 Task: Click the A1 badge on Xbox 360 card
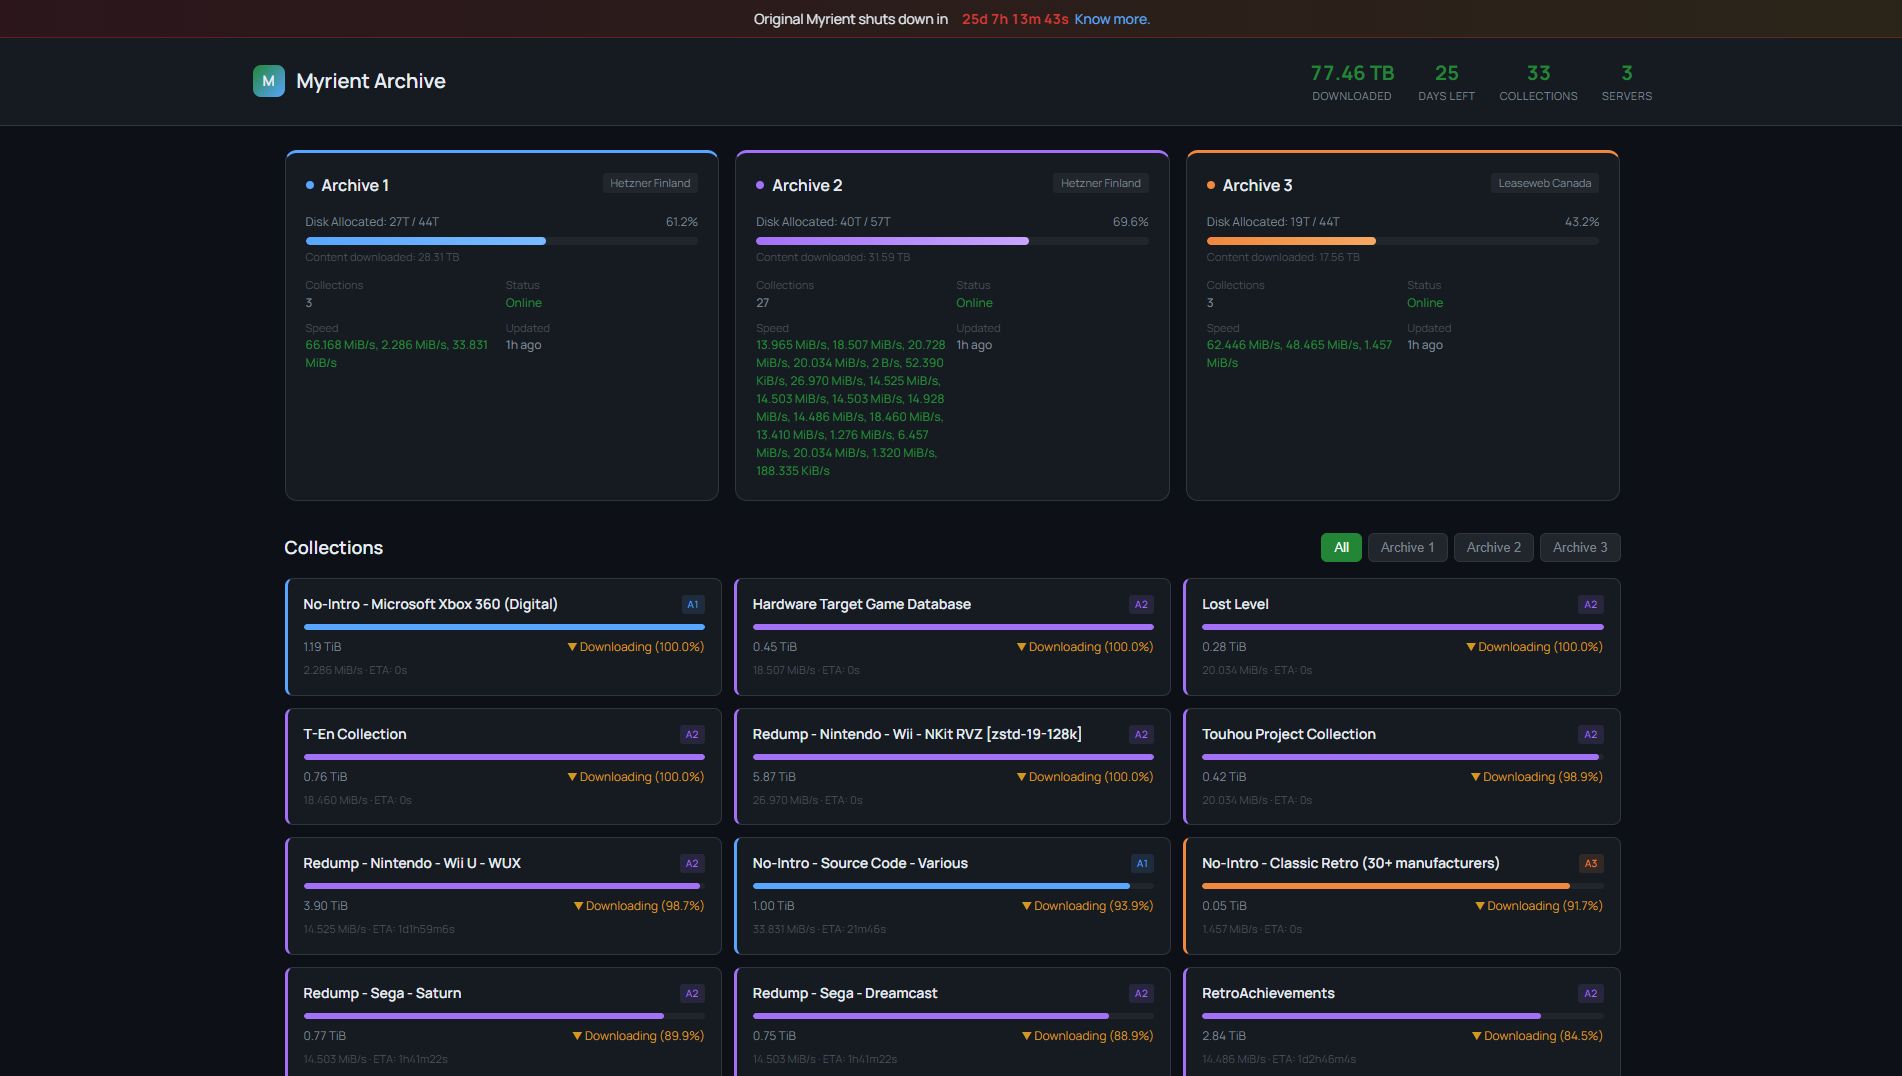(692, 605)
